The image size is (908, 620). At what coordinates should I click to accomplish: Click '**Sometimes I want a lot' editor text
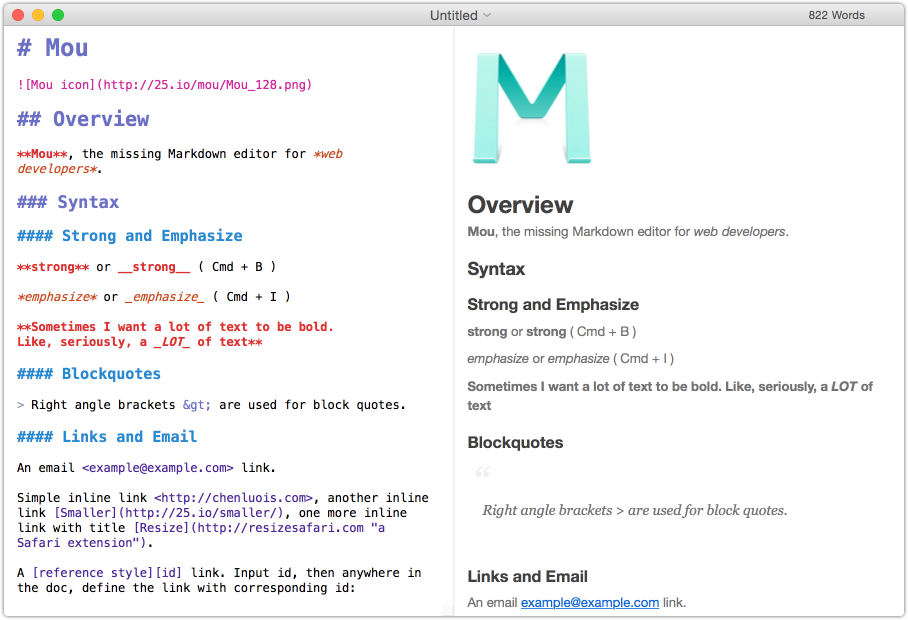(175, 334)
